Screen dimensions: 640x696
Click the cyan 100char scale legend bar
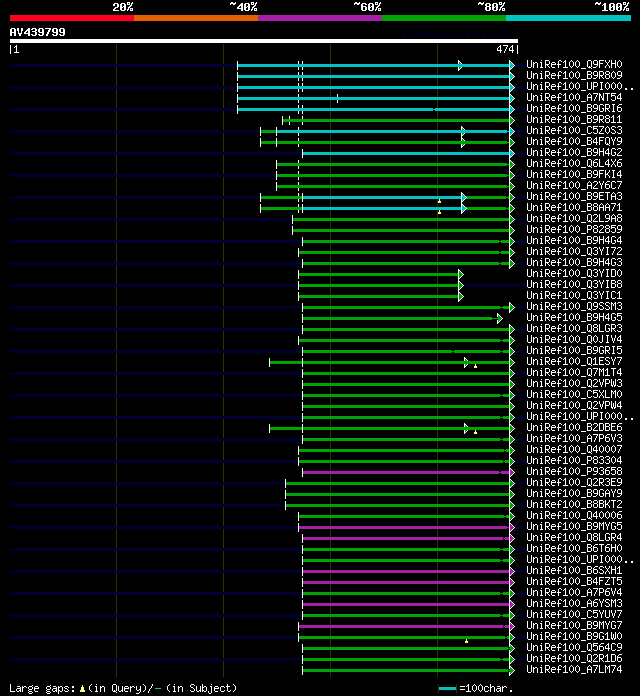click(x=447, y=688)
